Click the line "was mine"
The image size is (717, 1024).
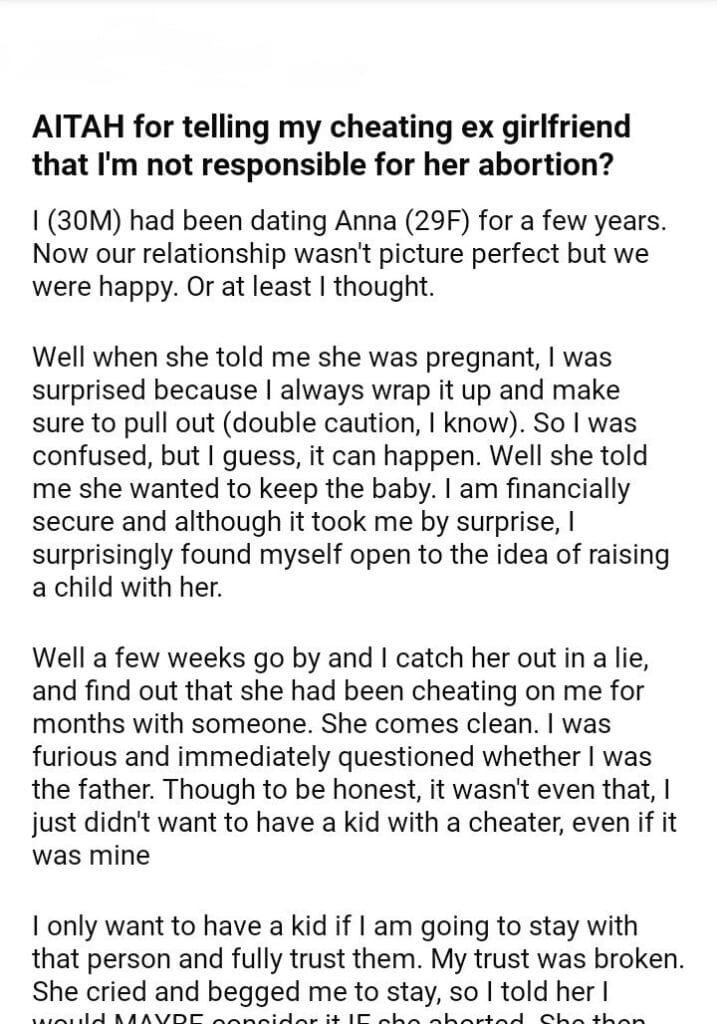pyautogui.click(x=91, y=857)
